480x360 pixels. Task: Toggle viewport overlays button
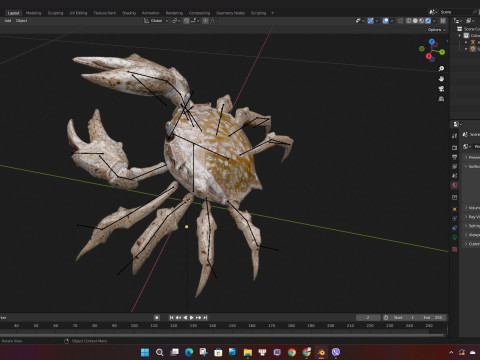(386, 21)
